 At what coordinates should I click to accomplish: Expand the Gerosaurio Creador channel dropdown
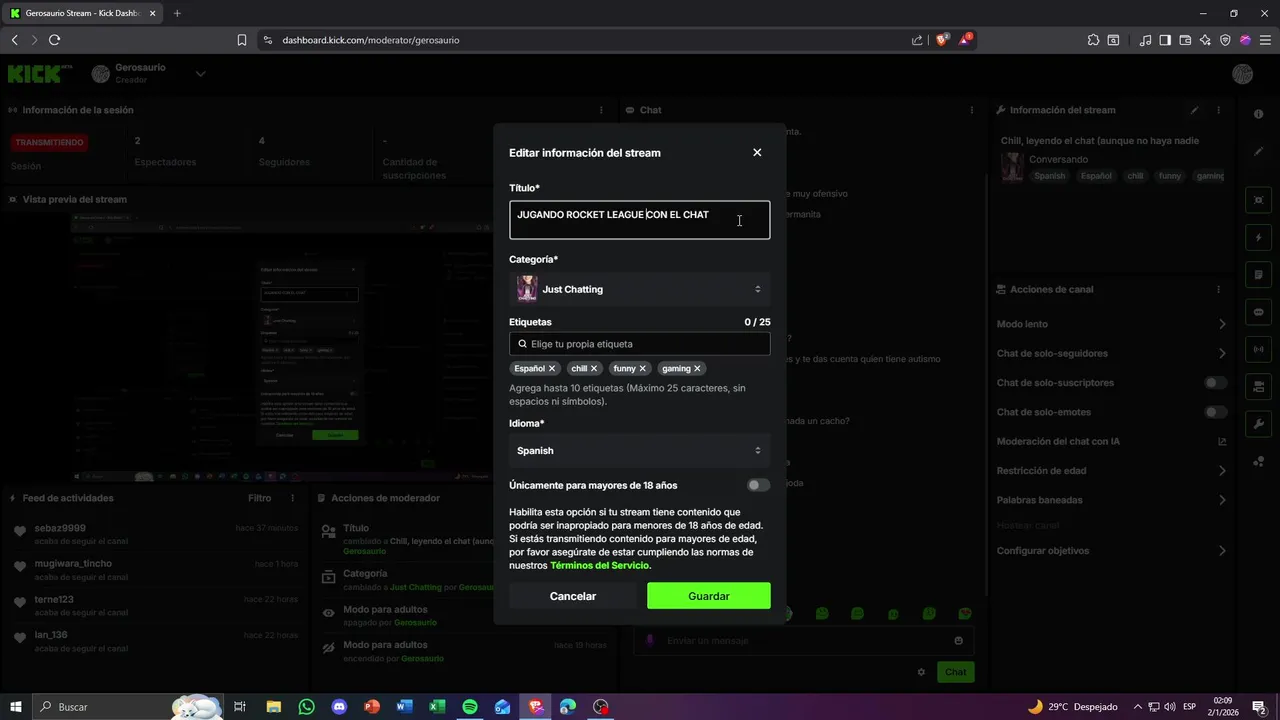click(200, 73)
